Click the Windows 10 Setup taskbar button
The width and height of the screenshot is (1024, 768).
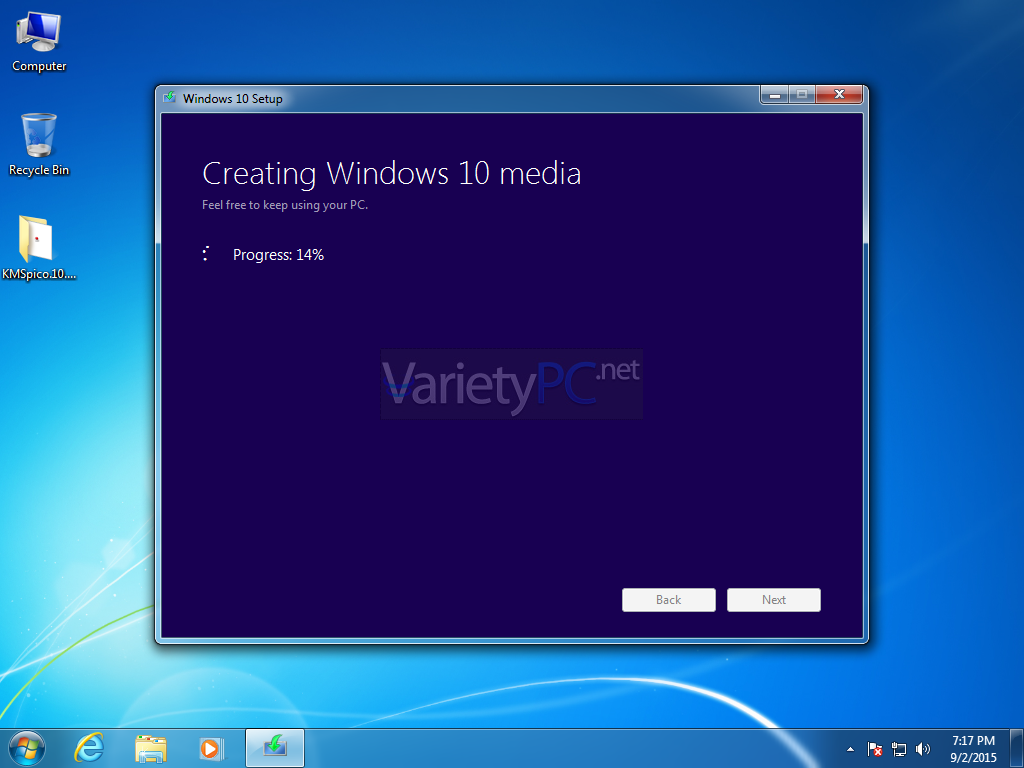[x=274, y=747]
